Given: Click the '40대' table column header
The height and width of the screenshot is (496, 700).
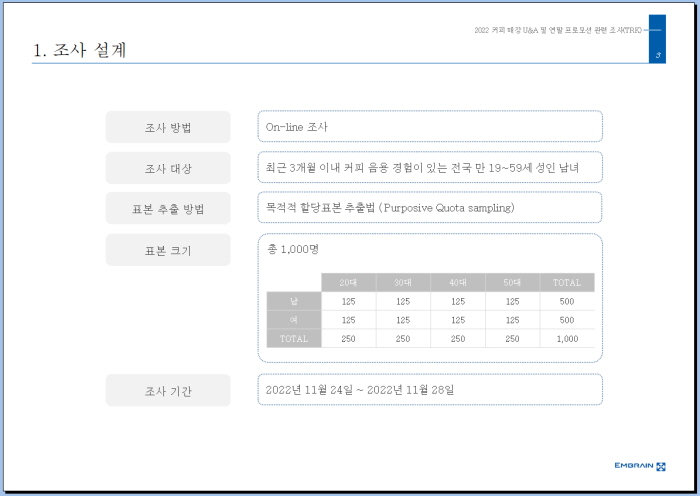Looking at the screenshot, I should [458, 283].
